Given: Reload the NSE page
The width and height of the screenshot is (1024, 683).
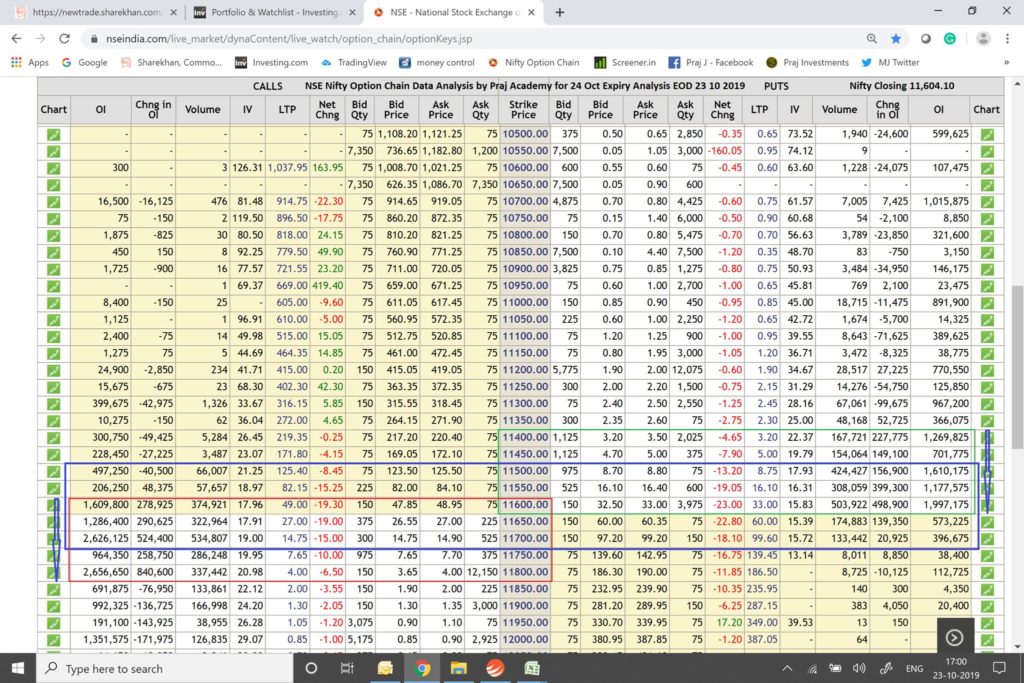Looking at the screenshot, I should [x=66, y=38].
